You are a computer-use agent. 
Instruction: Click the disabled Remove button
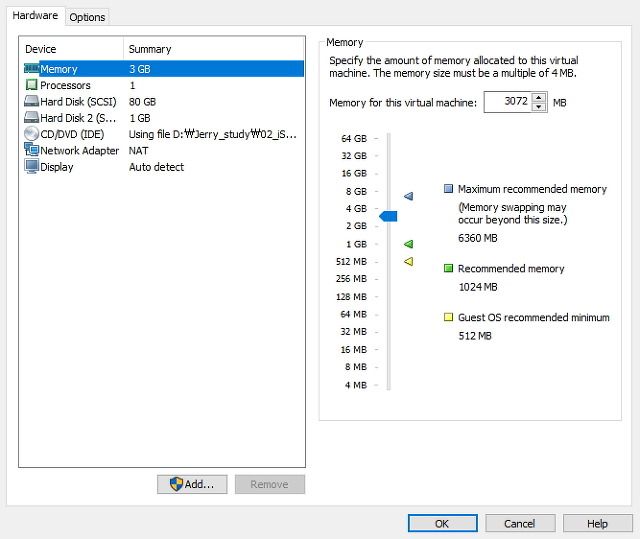tap(269, 484)
